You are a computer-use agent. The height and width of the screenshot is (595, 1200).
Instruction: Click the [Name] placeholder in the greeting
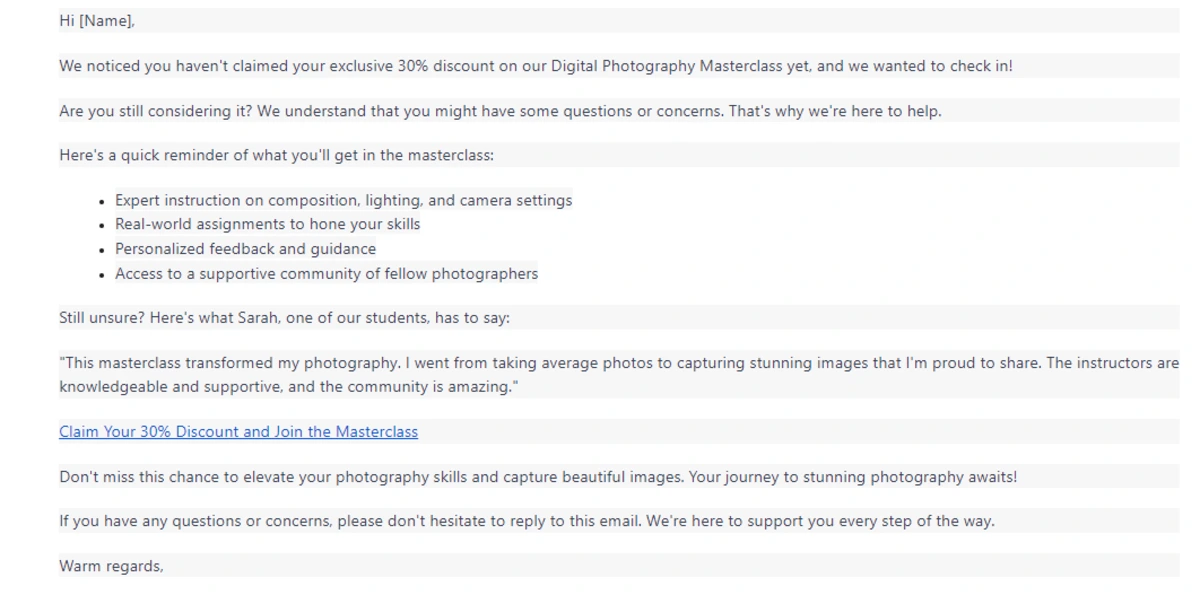pos(105,21)
